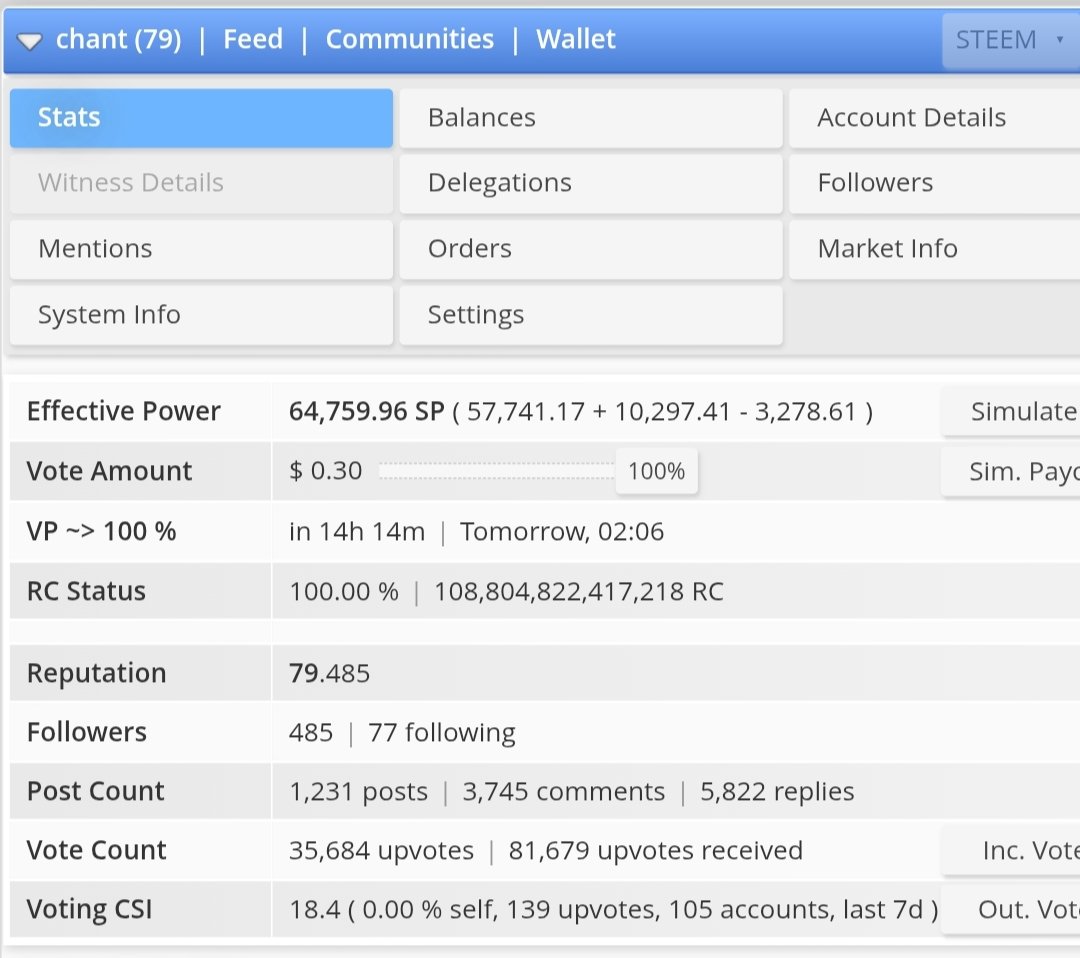Switch to the Balances tab

pyautogui.click(x=591, y=118)
